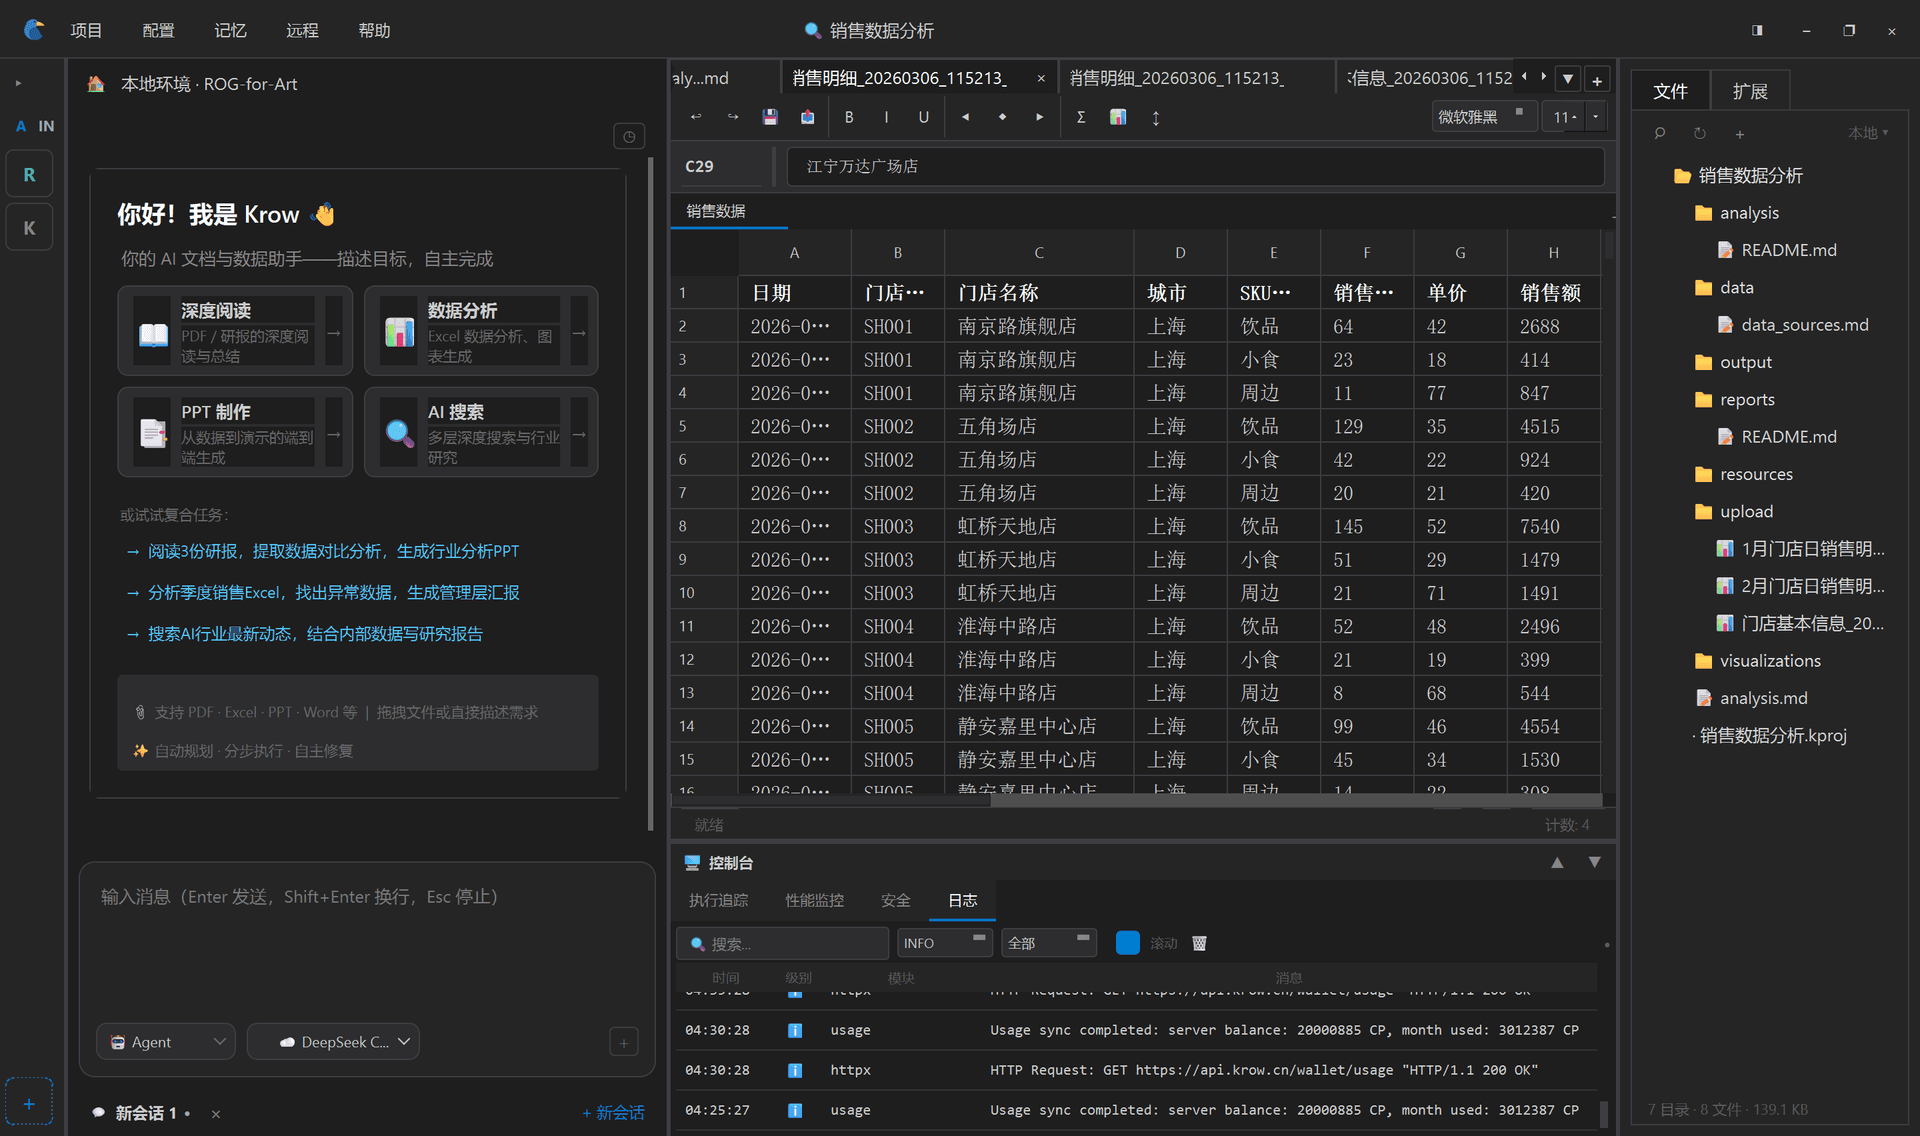Screen dimensions: 1920x1136
Task: Insert chart using the chart toolbar icon
Action: pyautogui.click(x=1118, y=117)
